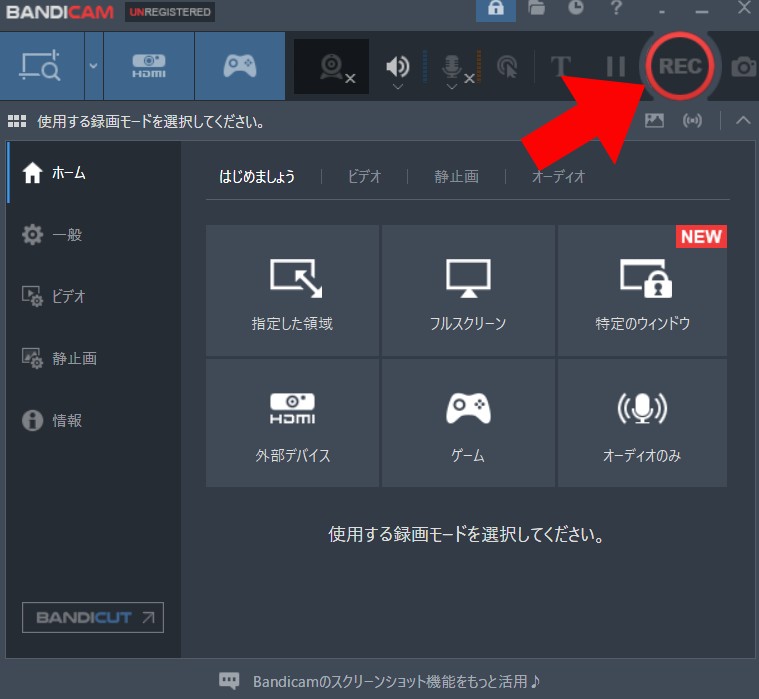Click the audio broadcast icon below REC
This screenshot has height=699, width=759.
click(x=692, y=120)
